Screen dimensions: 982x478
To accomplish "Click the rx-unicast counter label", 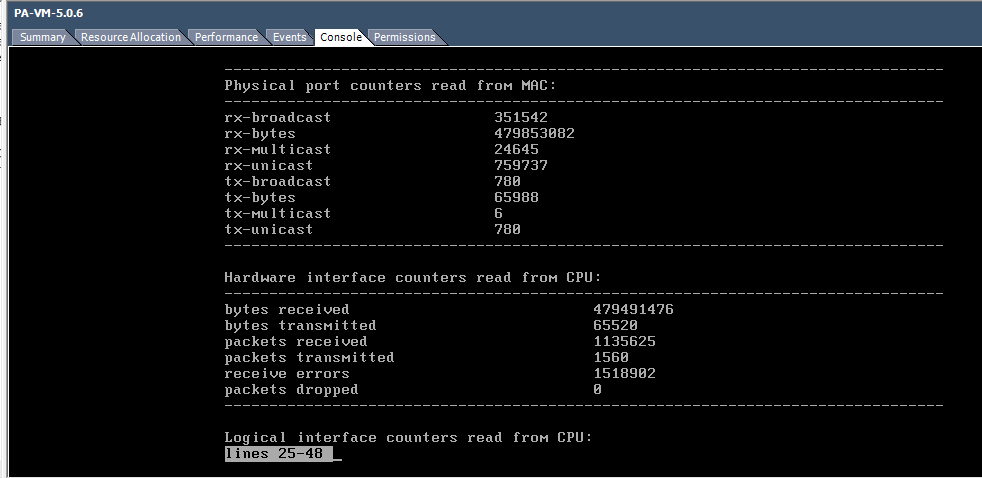I will coord(269,166).
